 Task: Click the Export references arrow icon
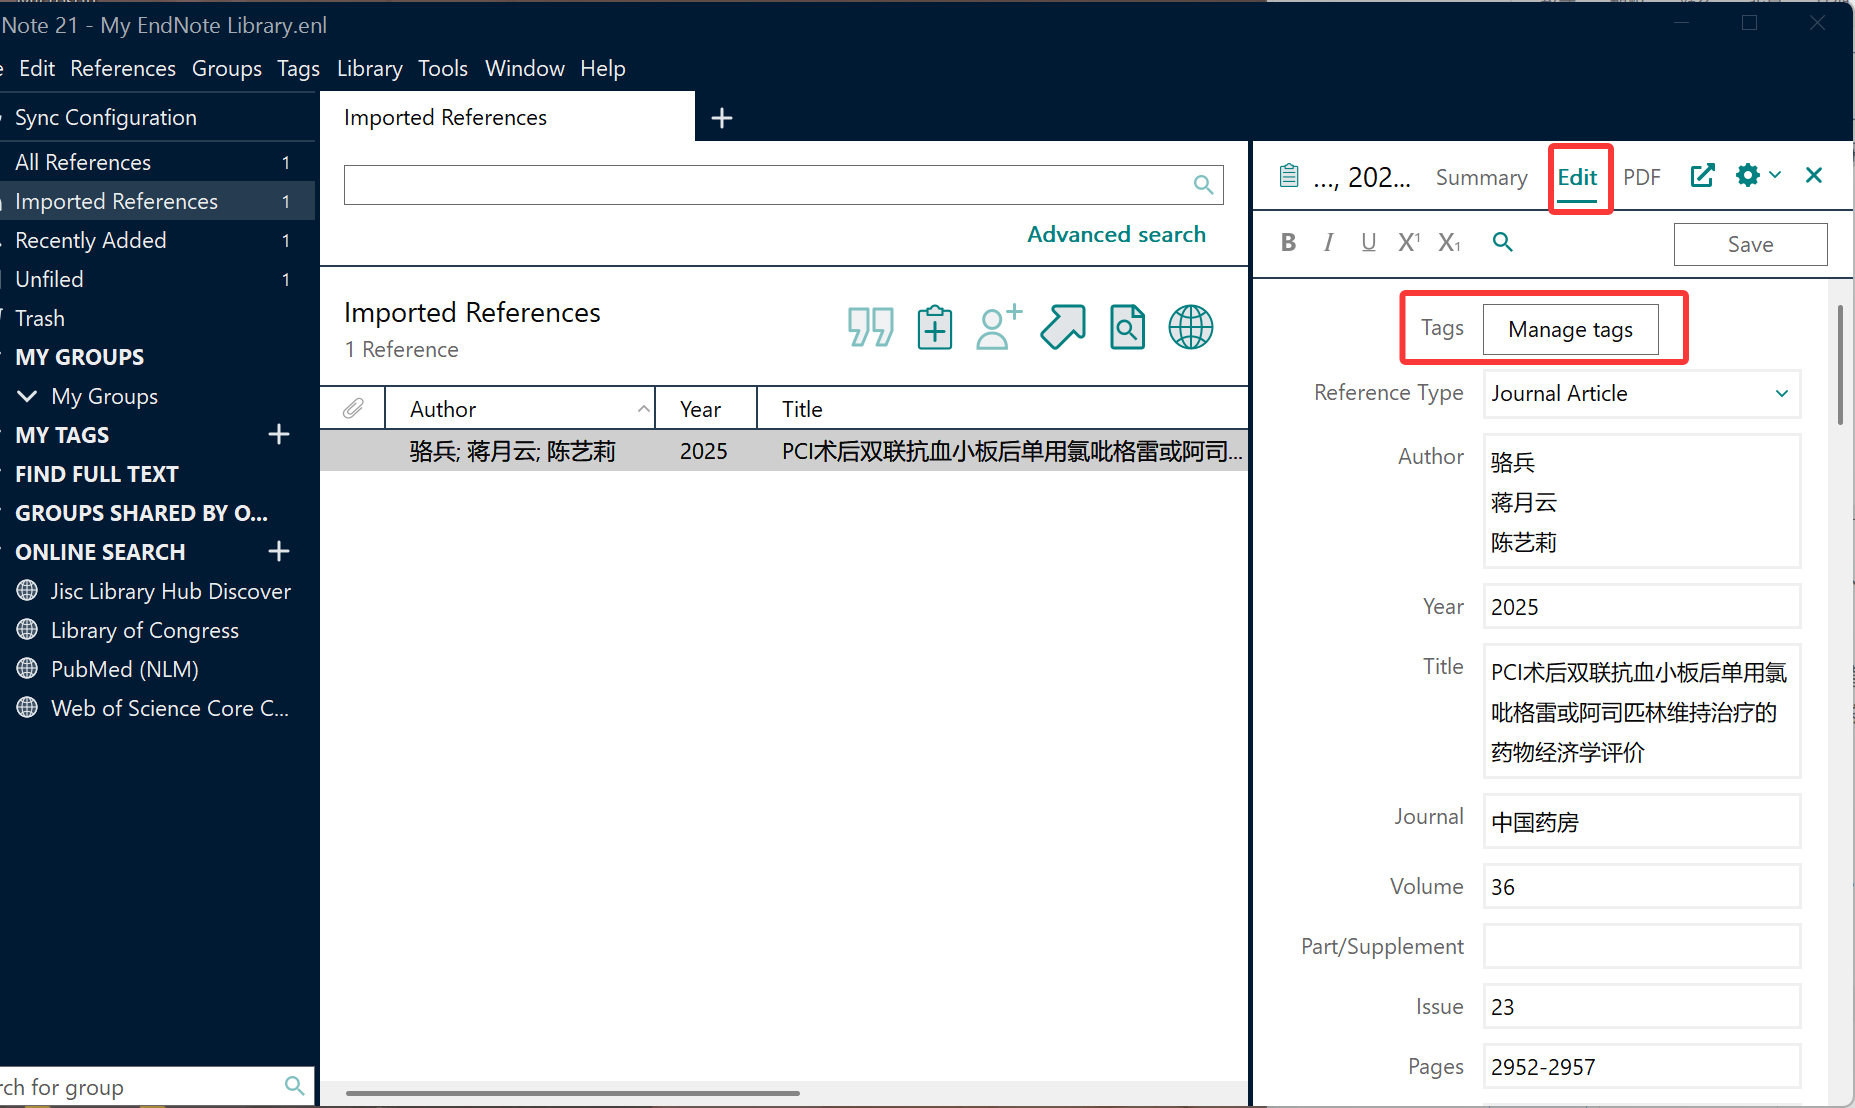[1062, 327]
